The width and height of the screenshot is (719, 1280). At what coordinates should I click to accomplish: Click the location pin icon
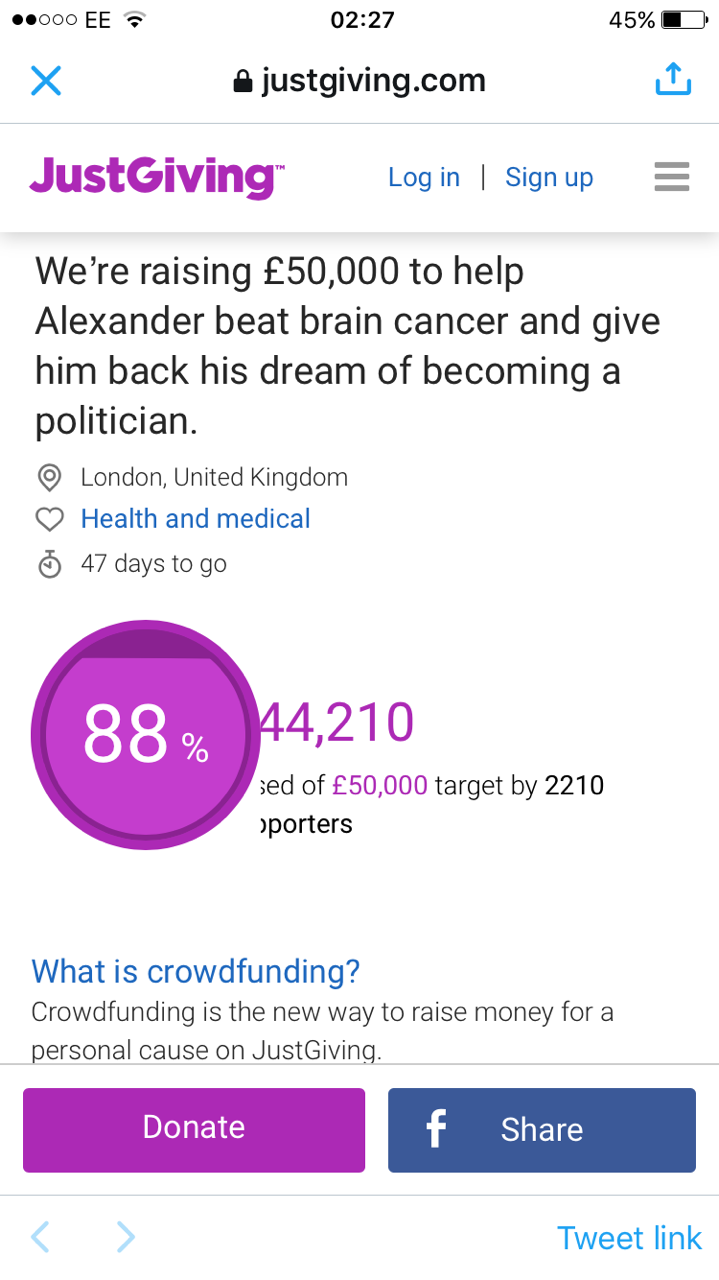tap(49, 478)
